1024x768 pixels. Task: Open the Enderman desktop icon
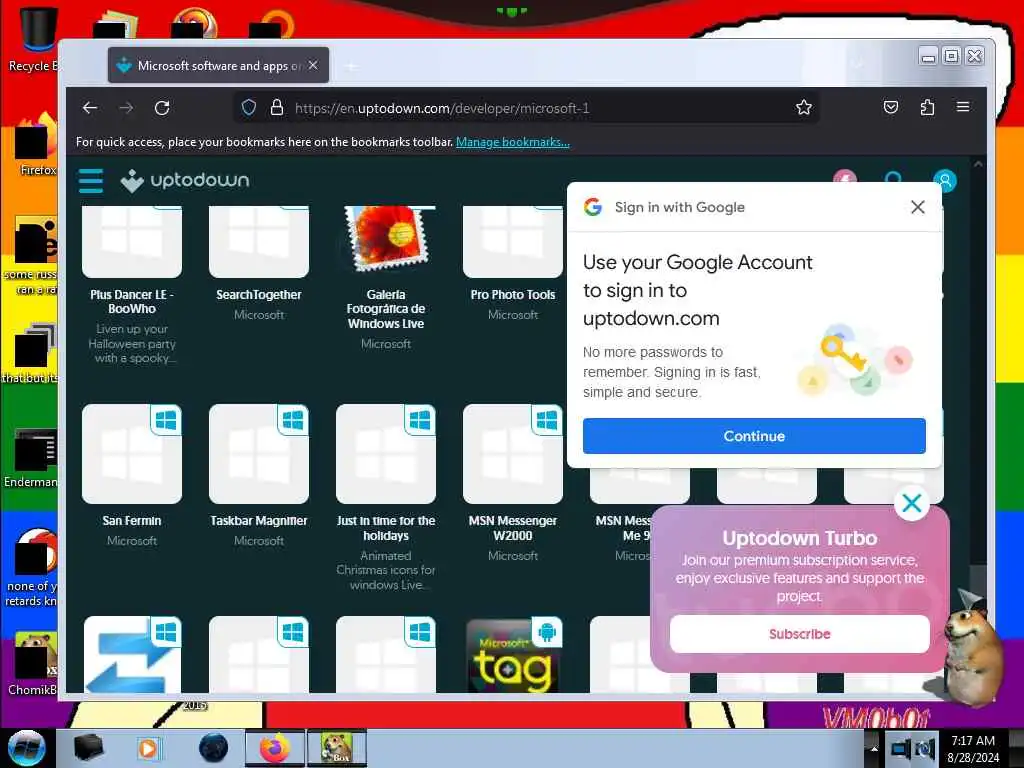click(31, 458)
